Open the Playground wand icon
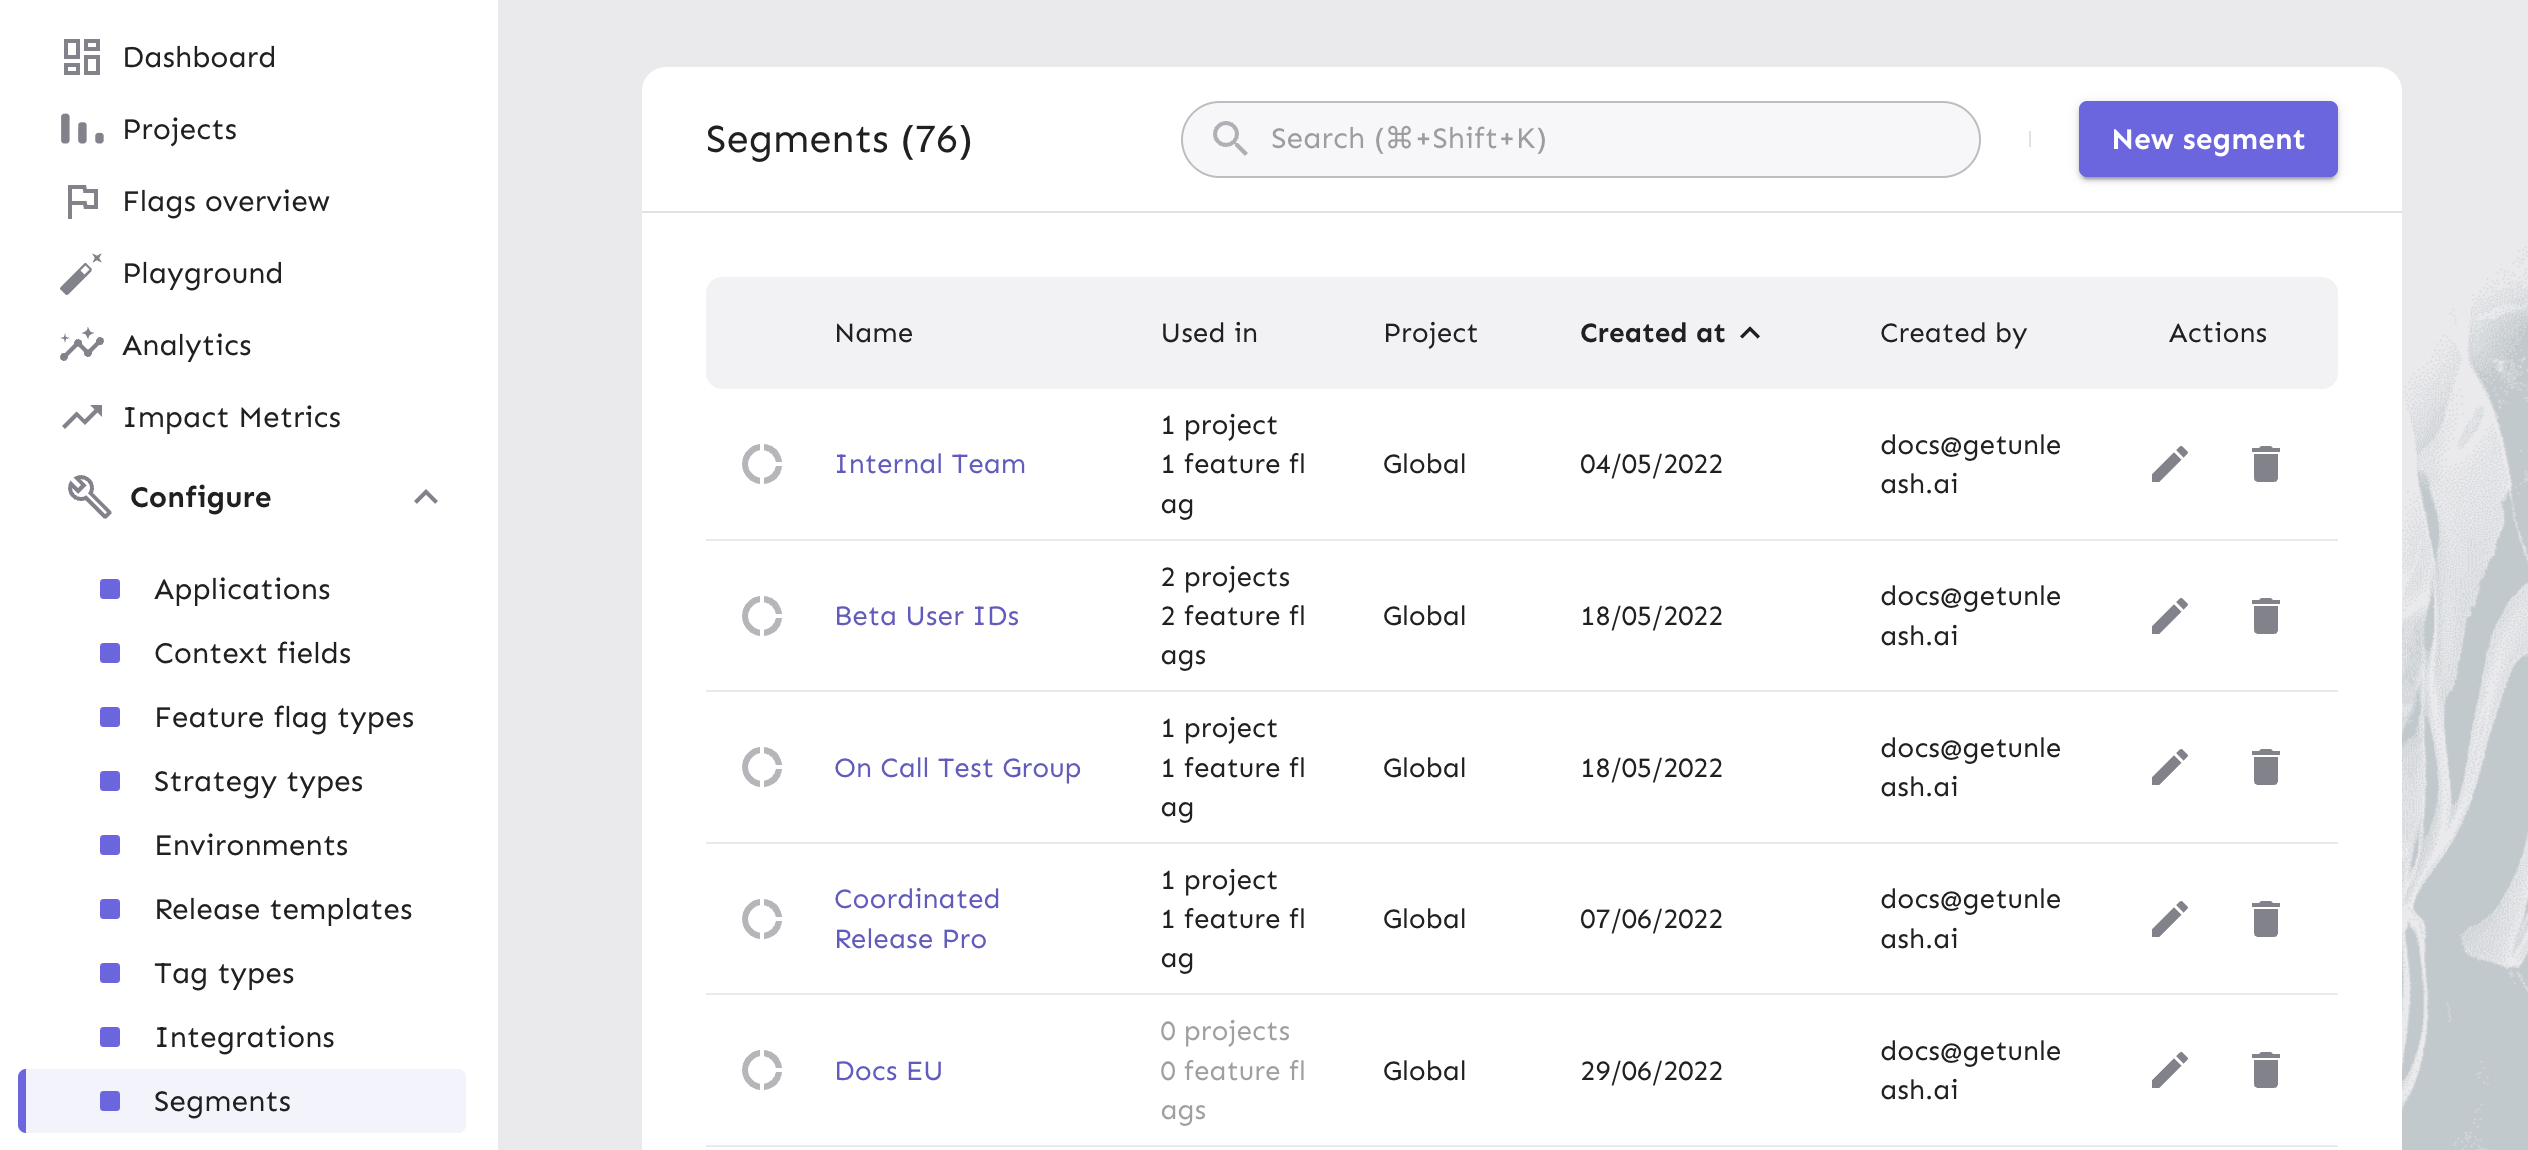This screenshot has height=1150, width=2528. click(x=81, y=272)
